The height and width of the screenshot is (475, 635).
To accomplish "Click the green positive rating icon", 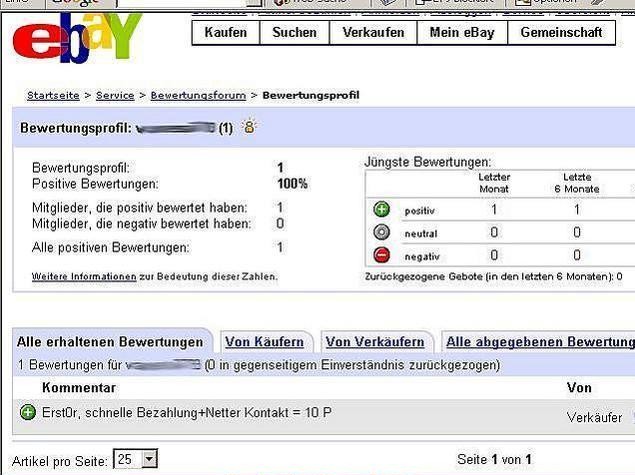I will (381, 210).
